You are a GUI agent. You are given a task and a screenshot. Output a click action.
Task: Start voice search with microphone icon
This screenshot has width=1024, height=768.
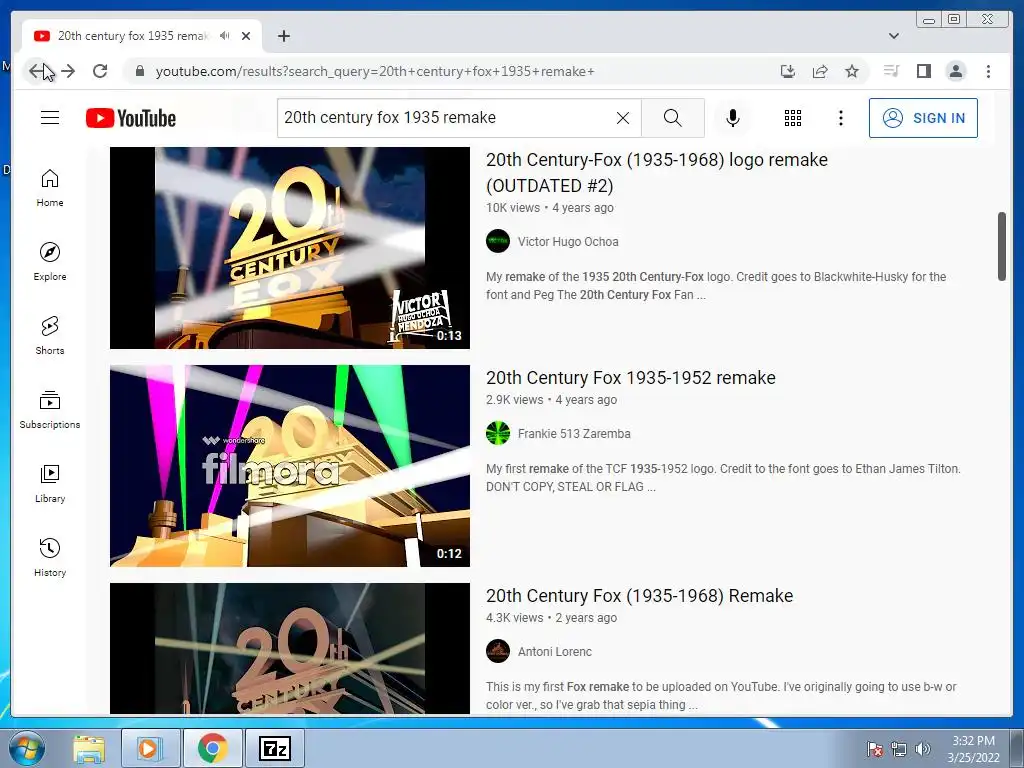733,118
